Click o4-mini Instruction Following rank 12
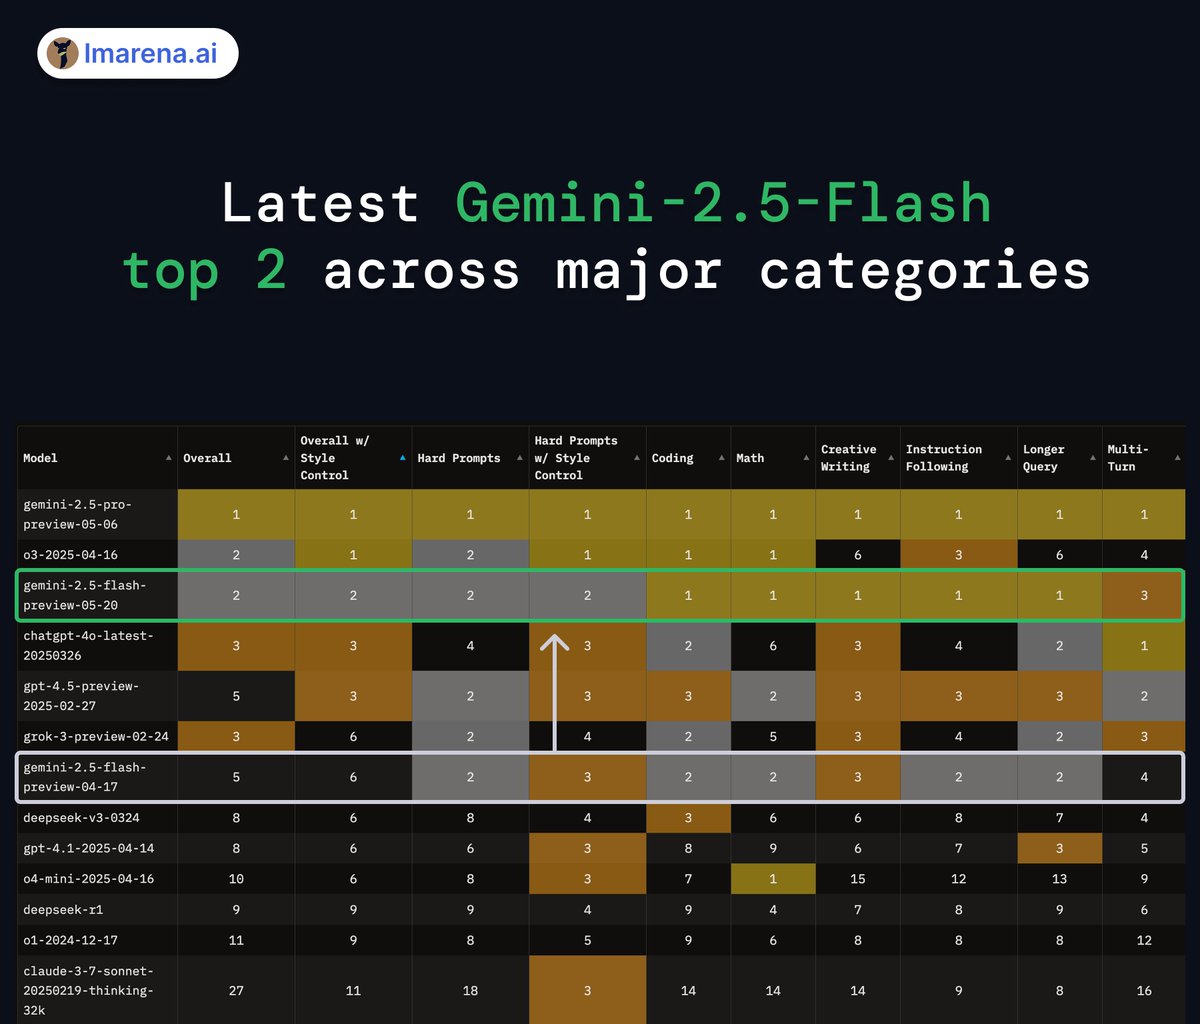This screenshot has width=1200, height=1024. (x=958, y=879)
